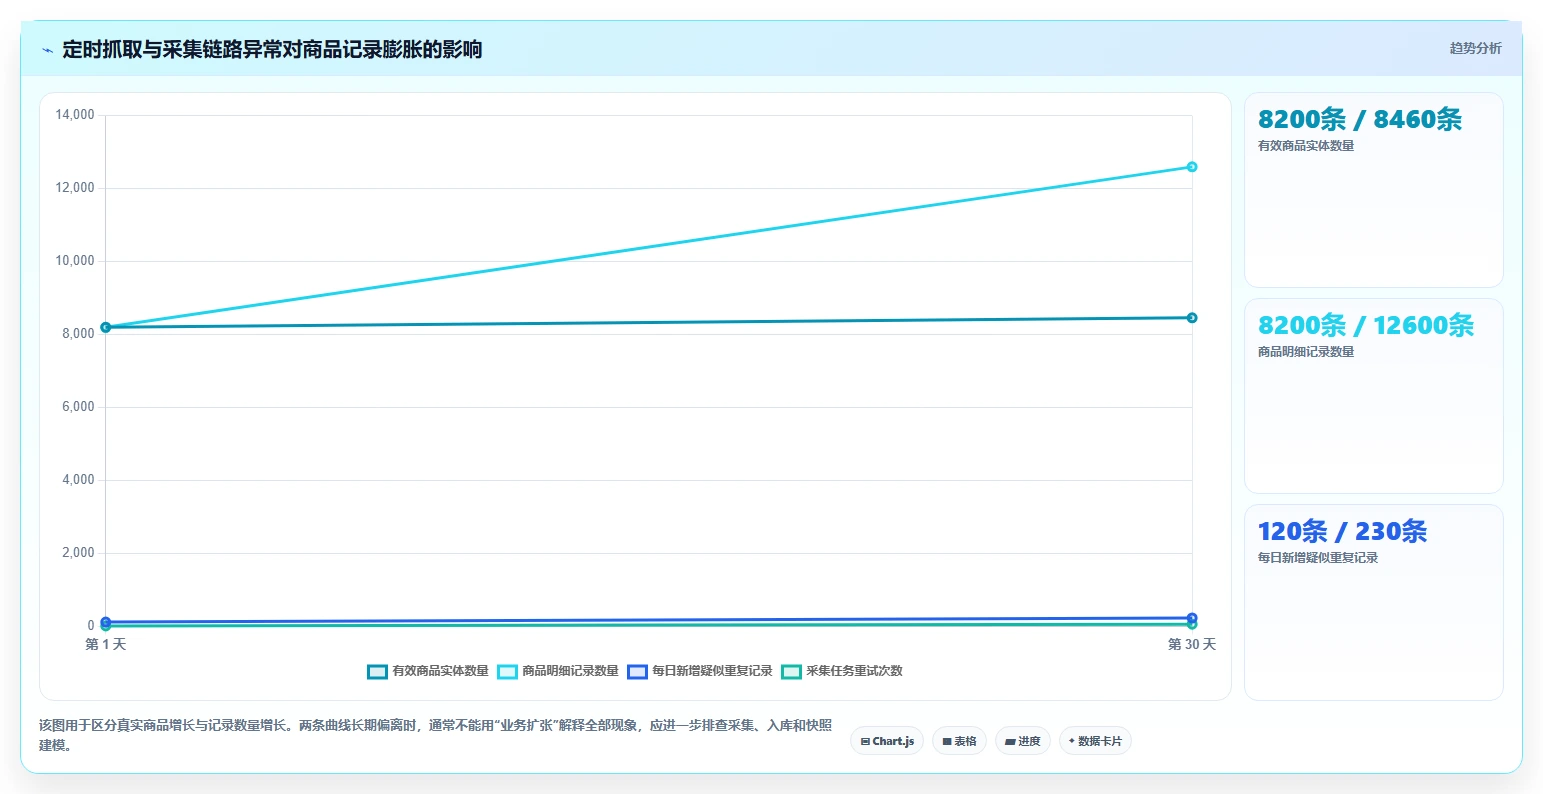This screenshot has width=1543, height=794.
Task: Toggle the 有效商品实体数量 legend item
Action: [428, 671]
